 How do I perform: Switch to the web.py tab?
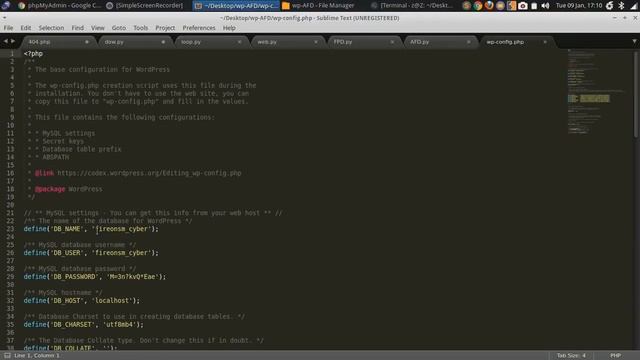coord(286,42)
